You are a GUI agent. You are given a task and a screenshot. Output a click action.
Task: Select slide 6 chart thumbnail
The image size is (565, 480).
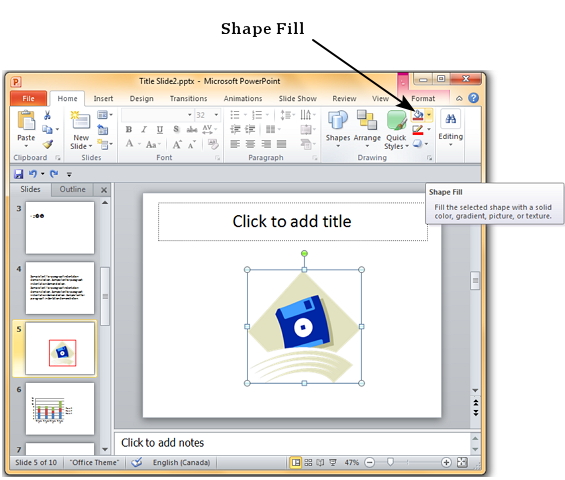[60, 409]
